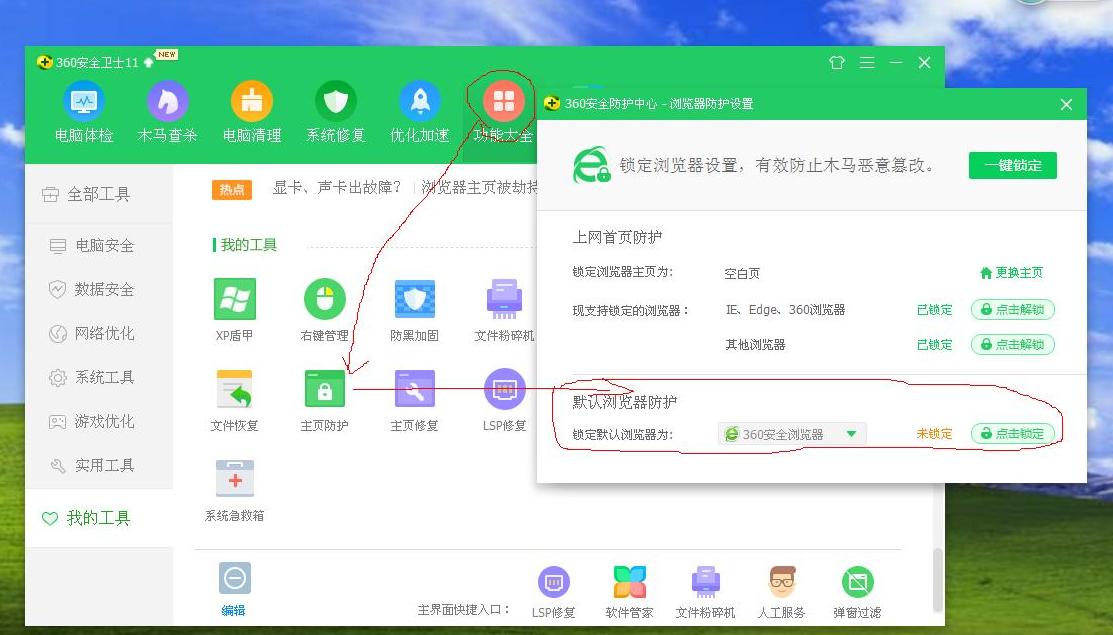
Task: Click the 浏览器主页被劫持 hot link
Action: (x=480, y=187)
